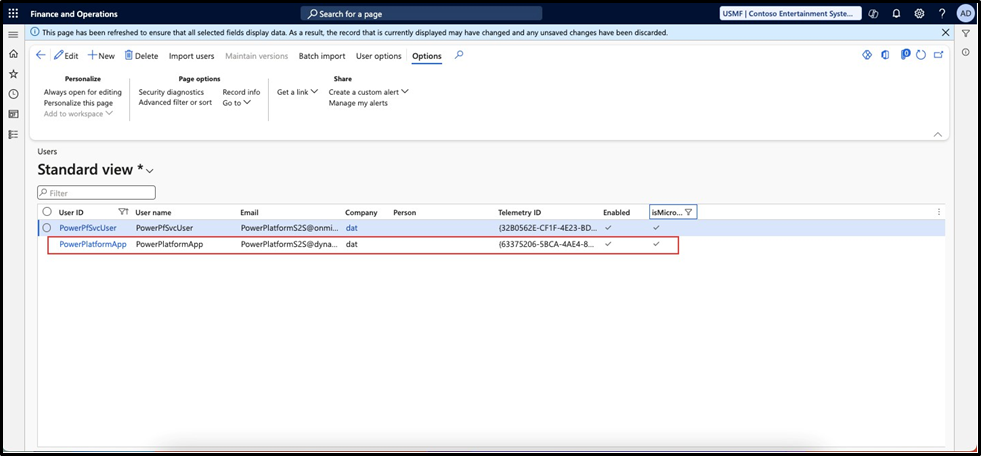
Task: Open PowerPlatformApp user ID link
Action: point(93,245)
